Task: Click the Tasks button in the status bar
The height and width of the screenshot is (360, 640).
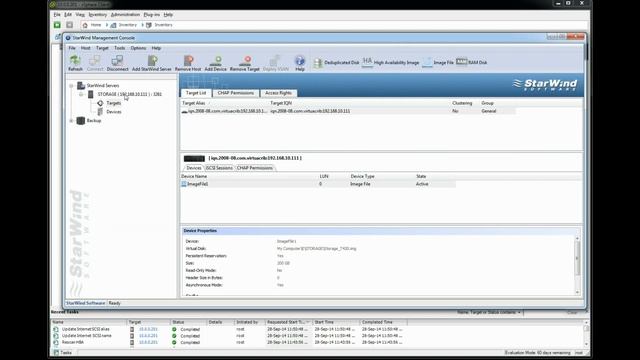Action: pyautogui.click(x=63, y=352)
